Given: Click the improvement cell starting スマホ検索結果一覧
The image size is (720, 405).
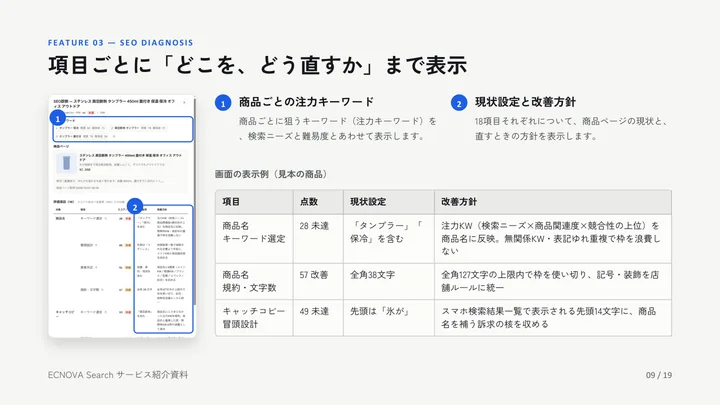Looking at the screenshot, I should pyautogui.click(x=553, y=318).
